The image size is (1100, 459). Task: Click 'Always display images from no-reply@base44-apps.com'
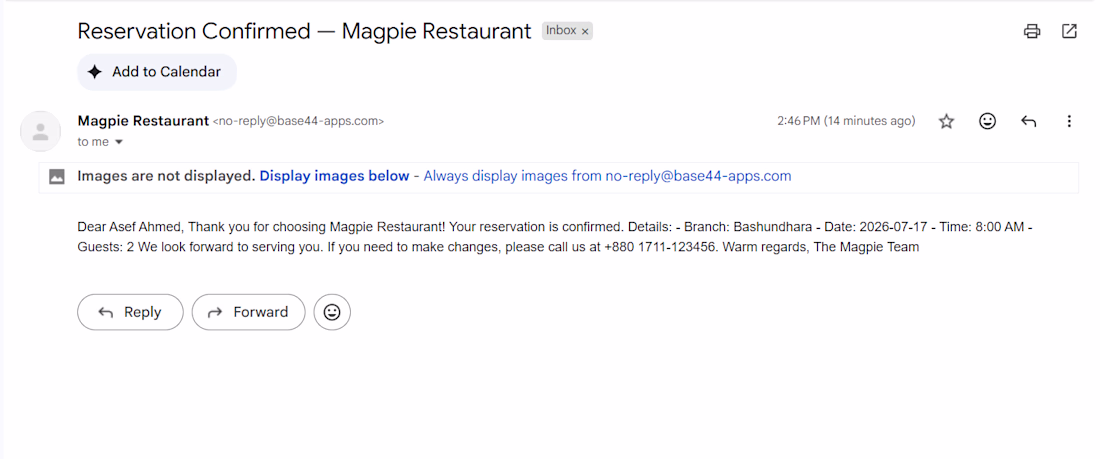[x=607, y=176]
